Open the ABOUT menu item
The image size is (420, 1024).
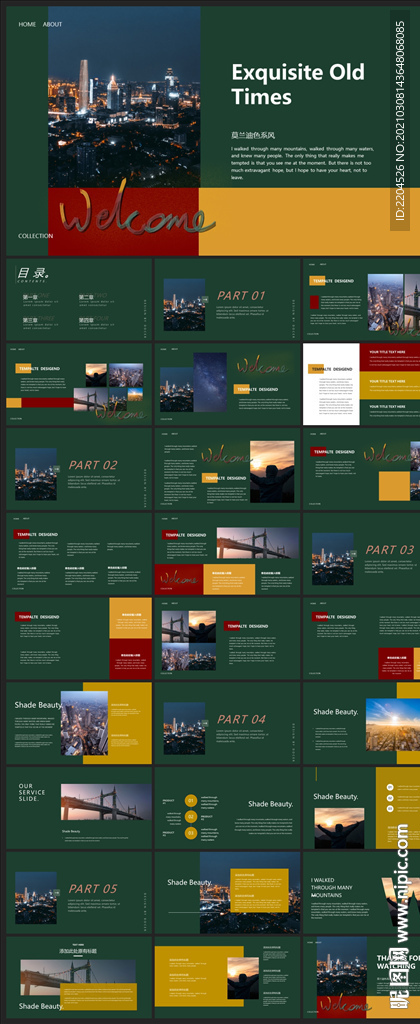point(52,24)
